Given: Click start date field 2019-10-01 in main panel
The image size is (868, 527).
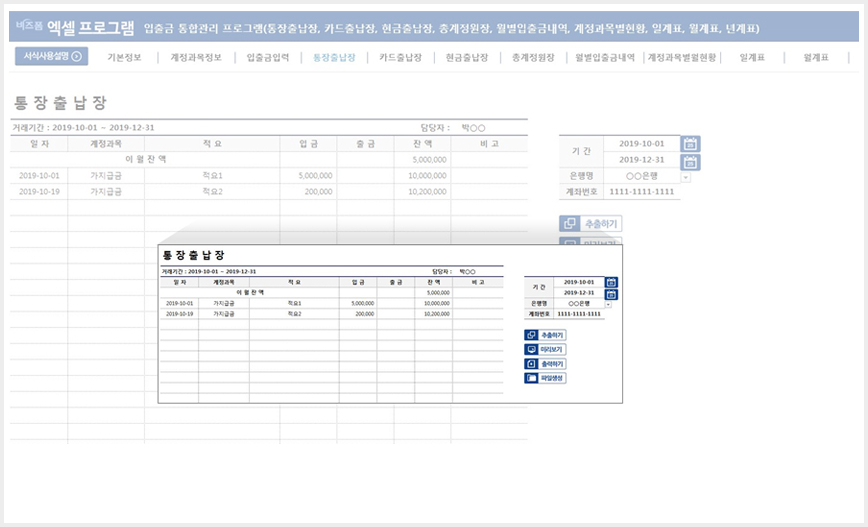Looking at the screenshot, I should (x=642, y=143).
